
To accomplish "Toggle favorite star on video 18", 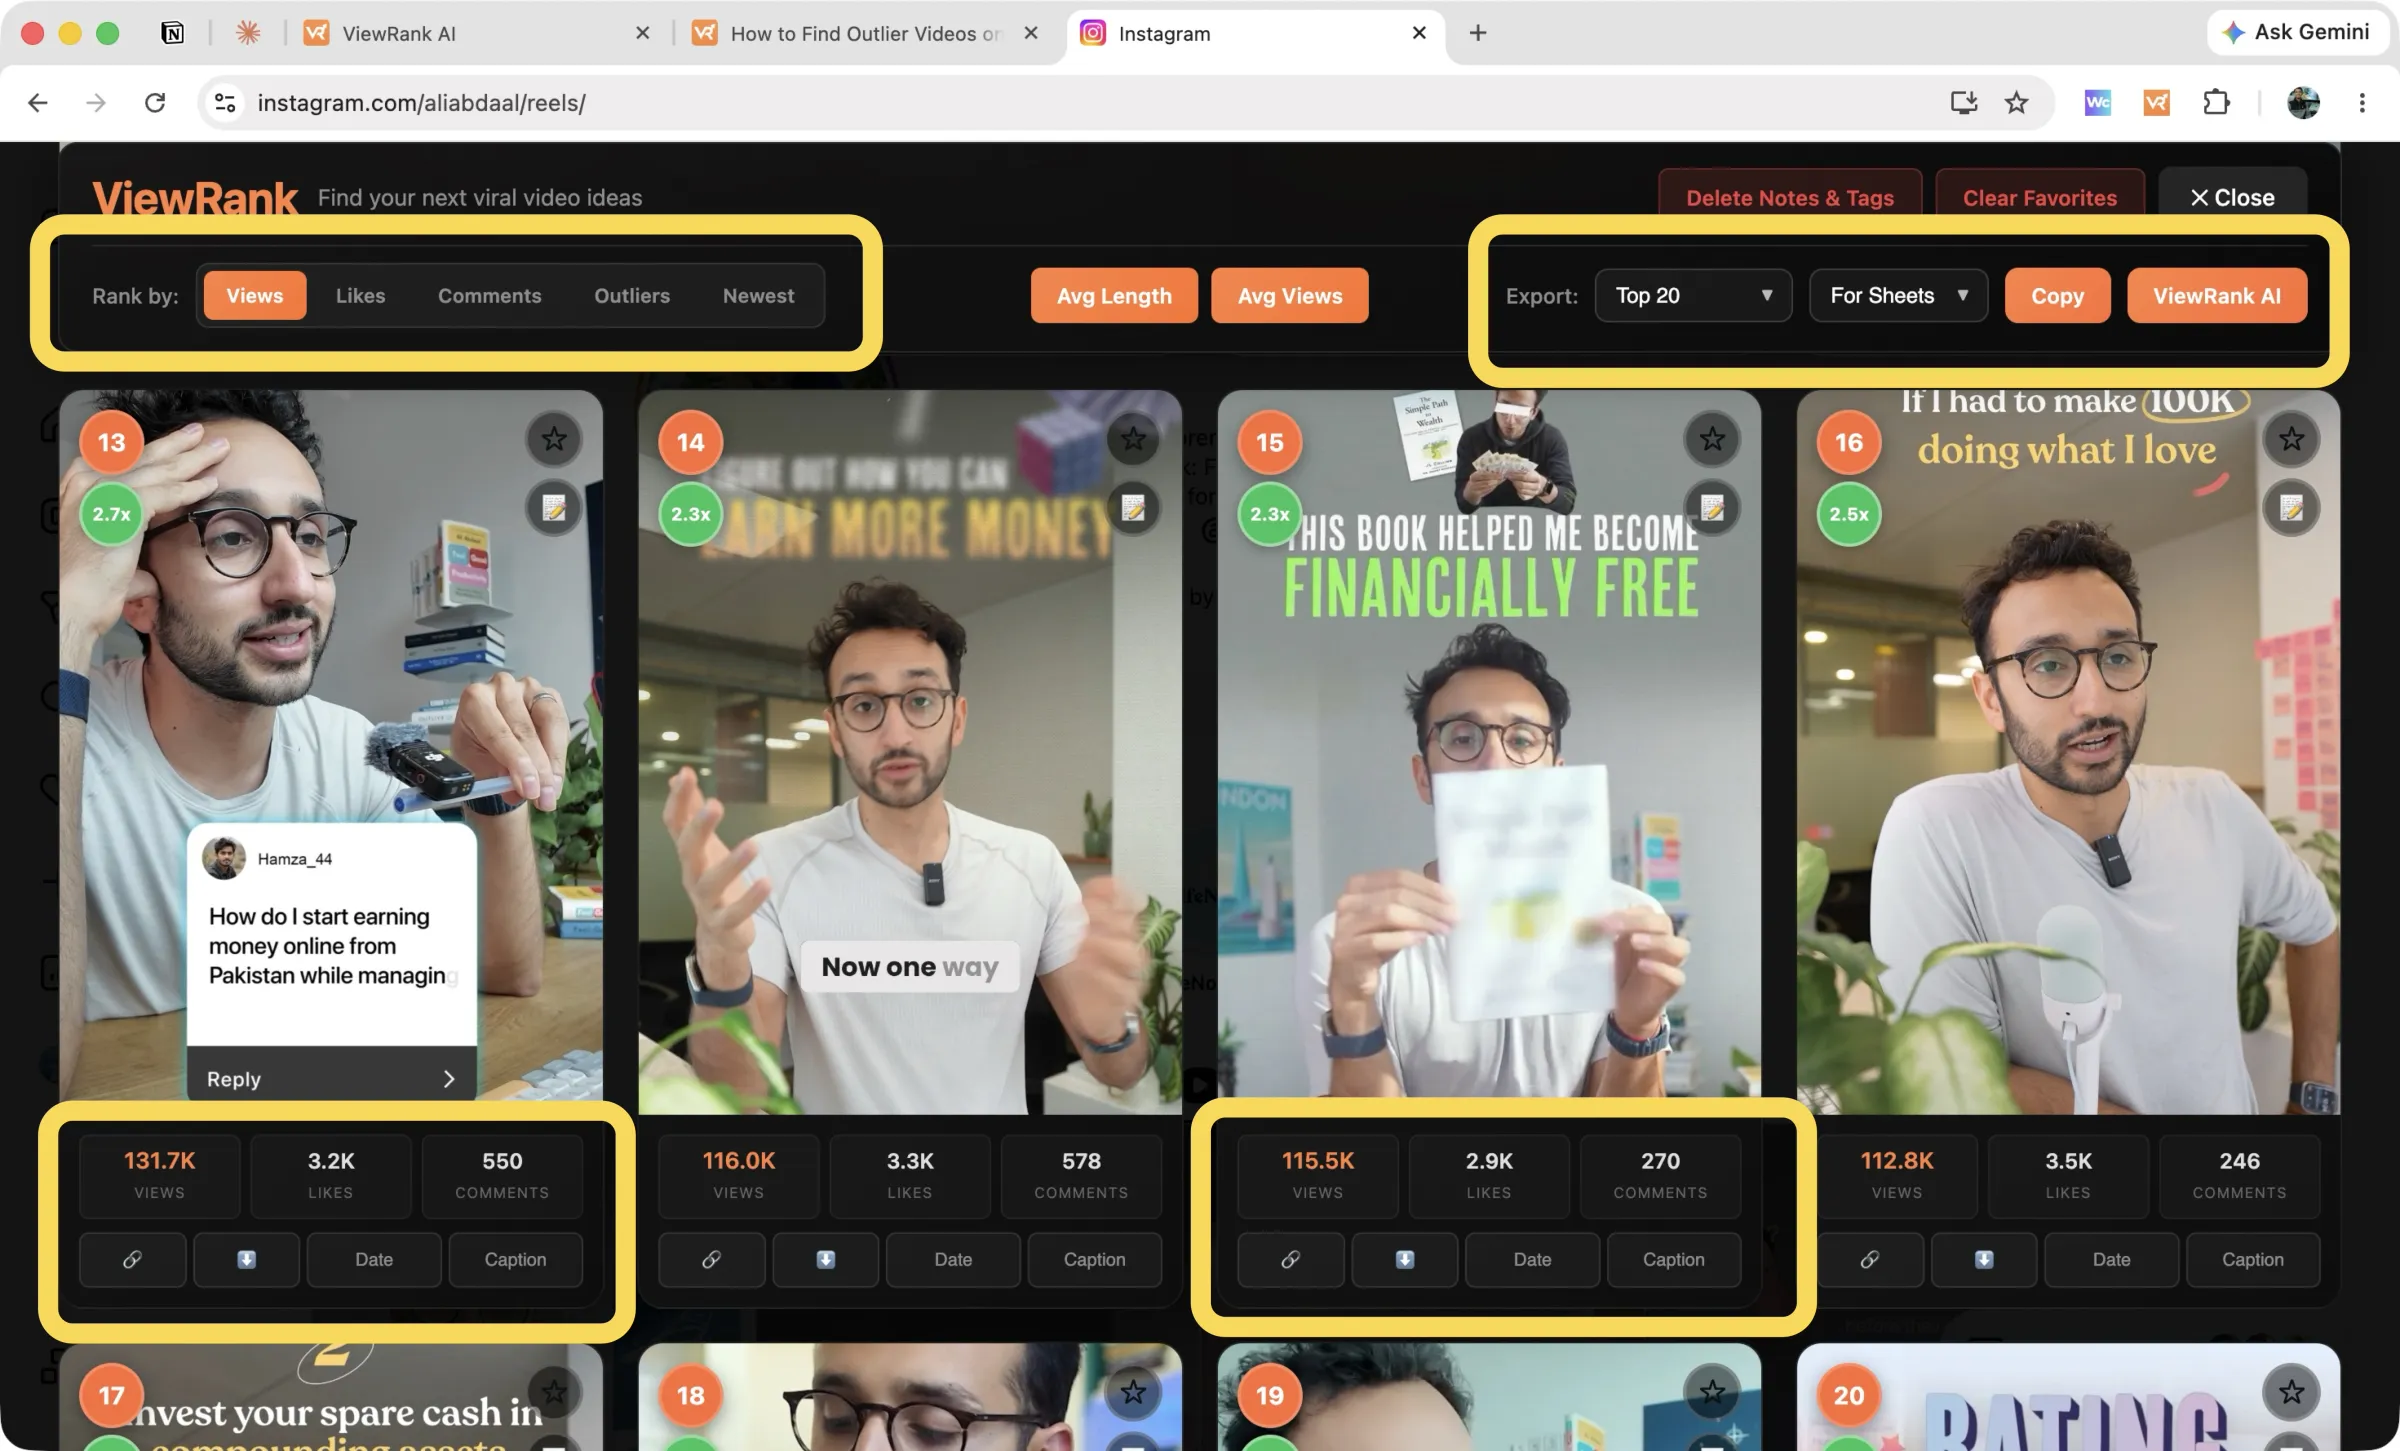I will 1132,1392.
